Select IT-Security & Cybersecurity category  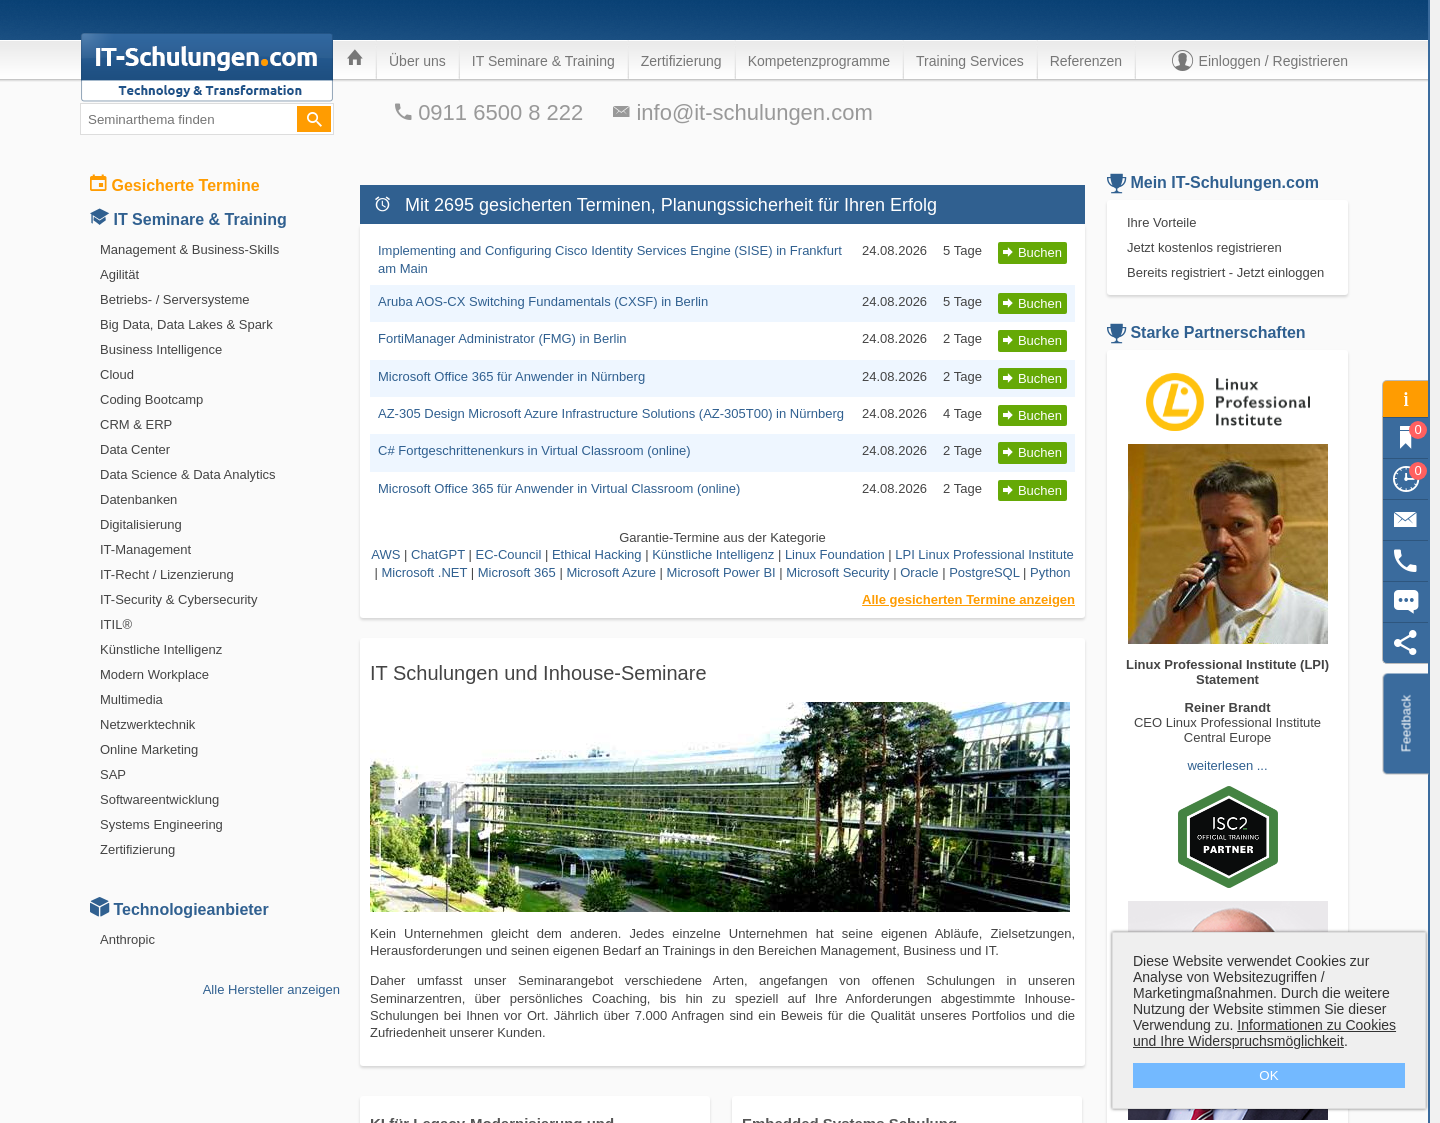(x=178, y=600)
